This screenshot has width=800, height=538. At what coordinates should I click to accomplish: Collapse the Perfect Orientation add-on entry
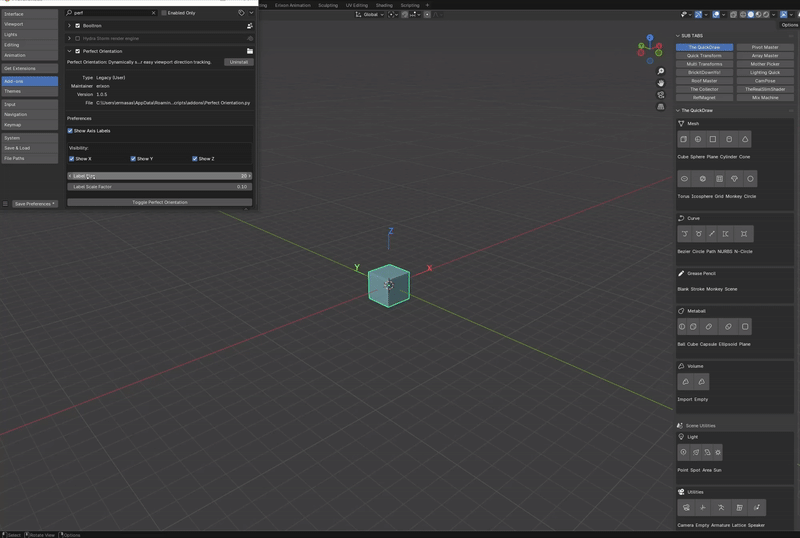click(69, 51)
